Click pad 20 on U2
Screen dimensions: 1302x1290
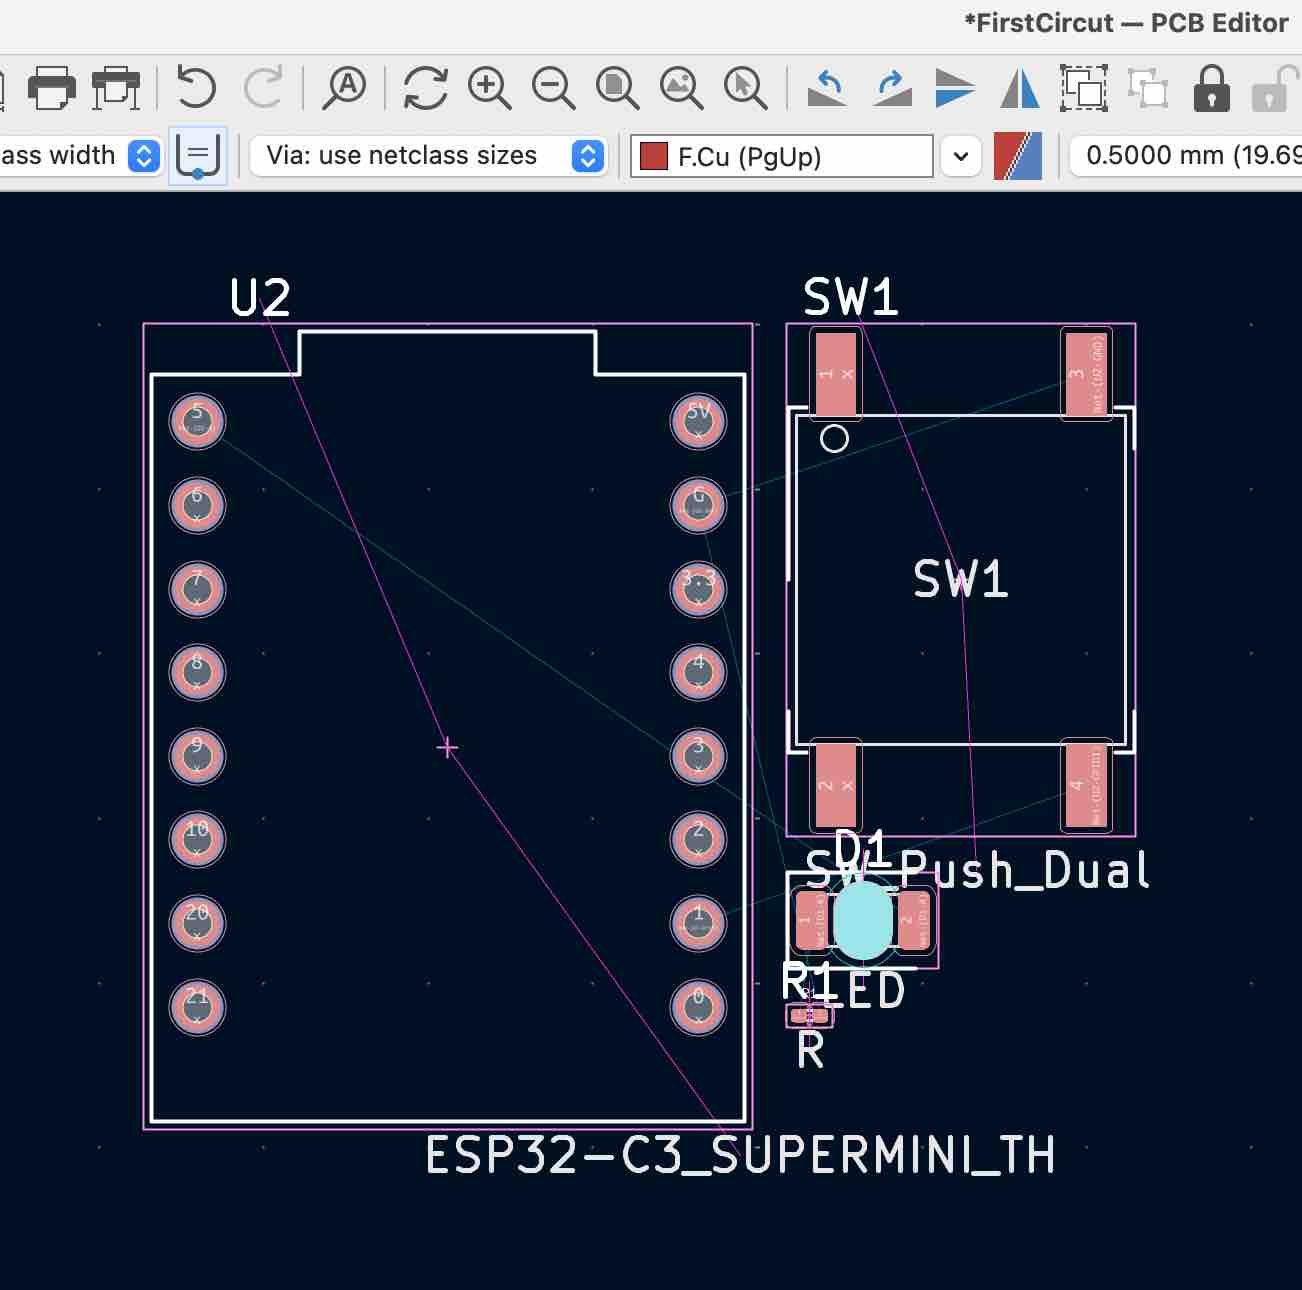198,923
